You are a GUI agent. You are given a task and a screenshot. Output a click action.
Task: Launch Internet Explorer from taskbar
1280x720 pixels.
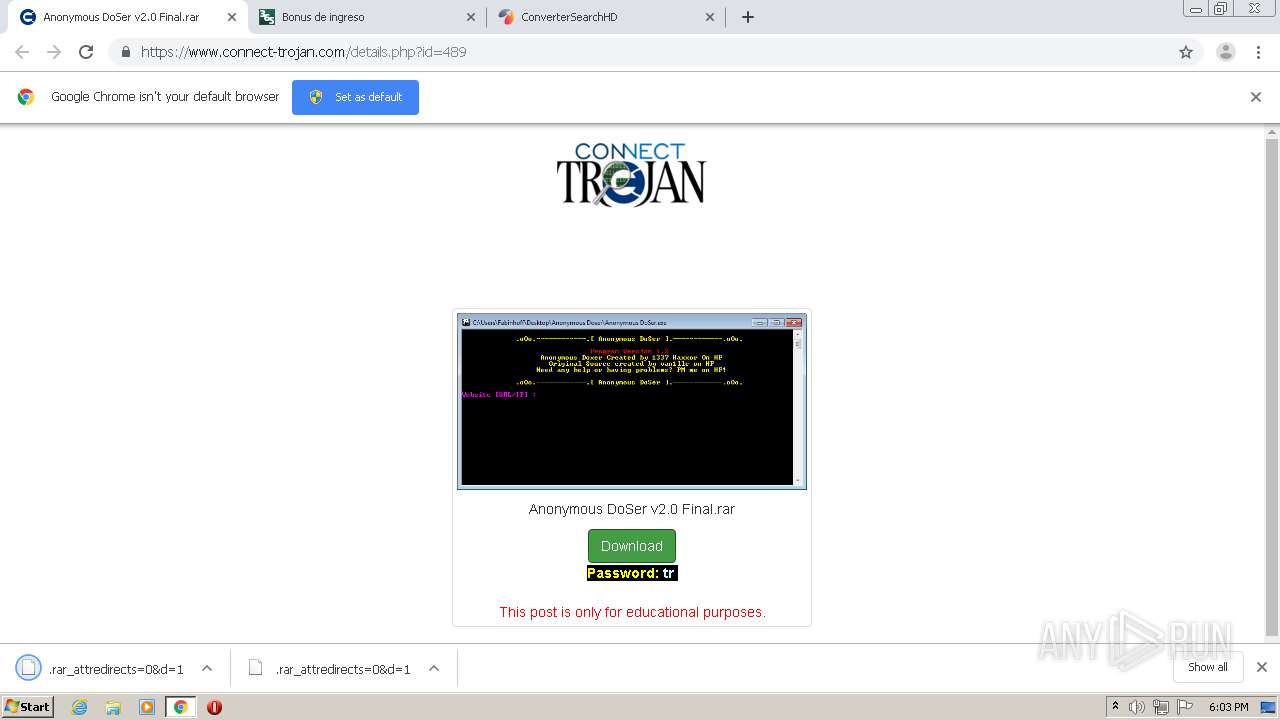[80, 707]
